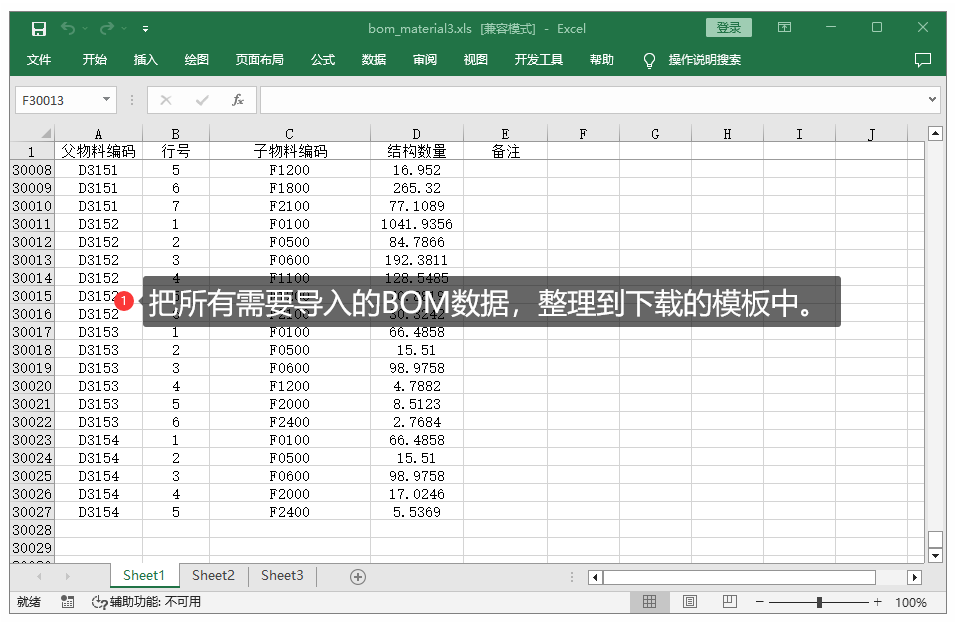Click the New Sheet plus icon
Viewport: 956px width, 625px height.
(x=358, y=577)
